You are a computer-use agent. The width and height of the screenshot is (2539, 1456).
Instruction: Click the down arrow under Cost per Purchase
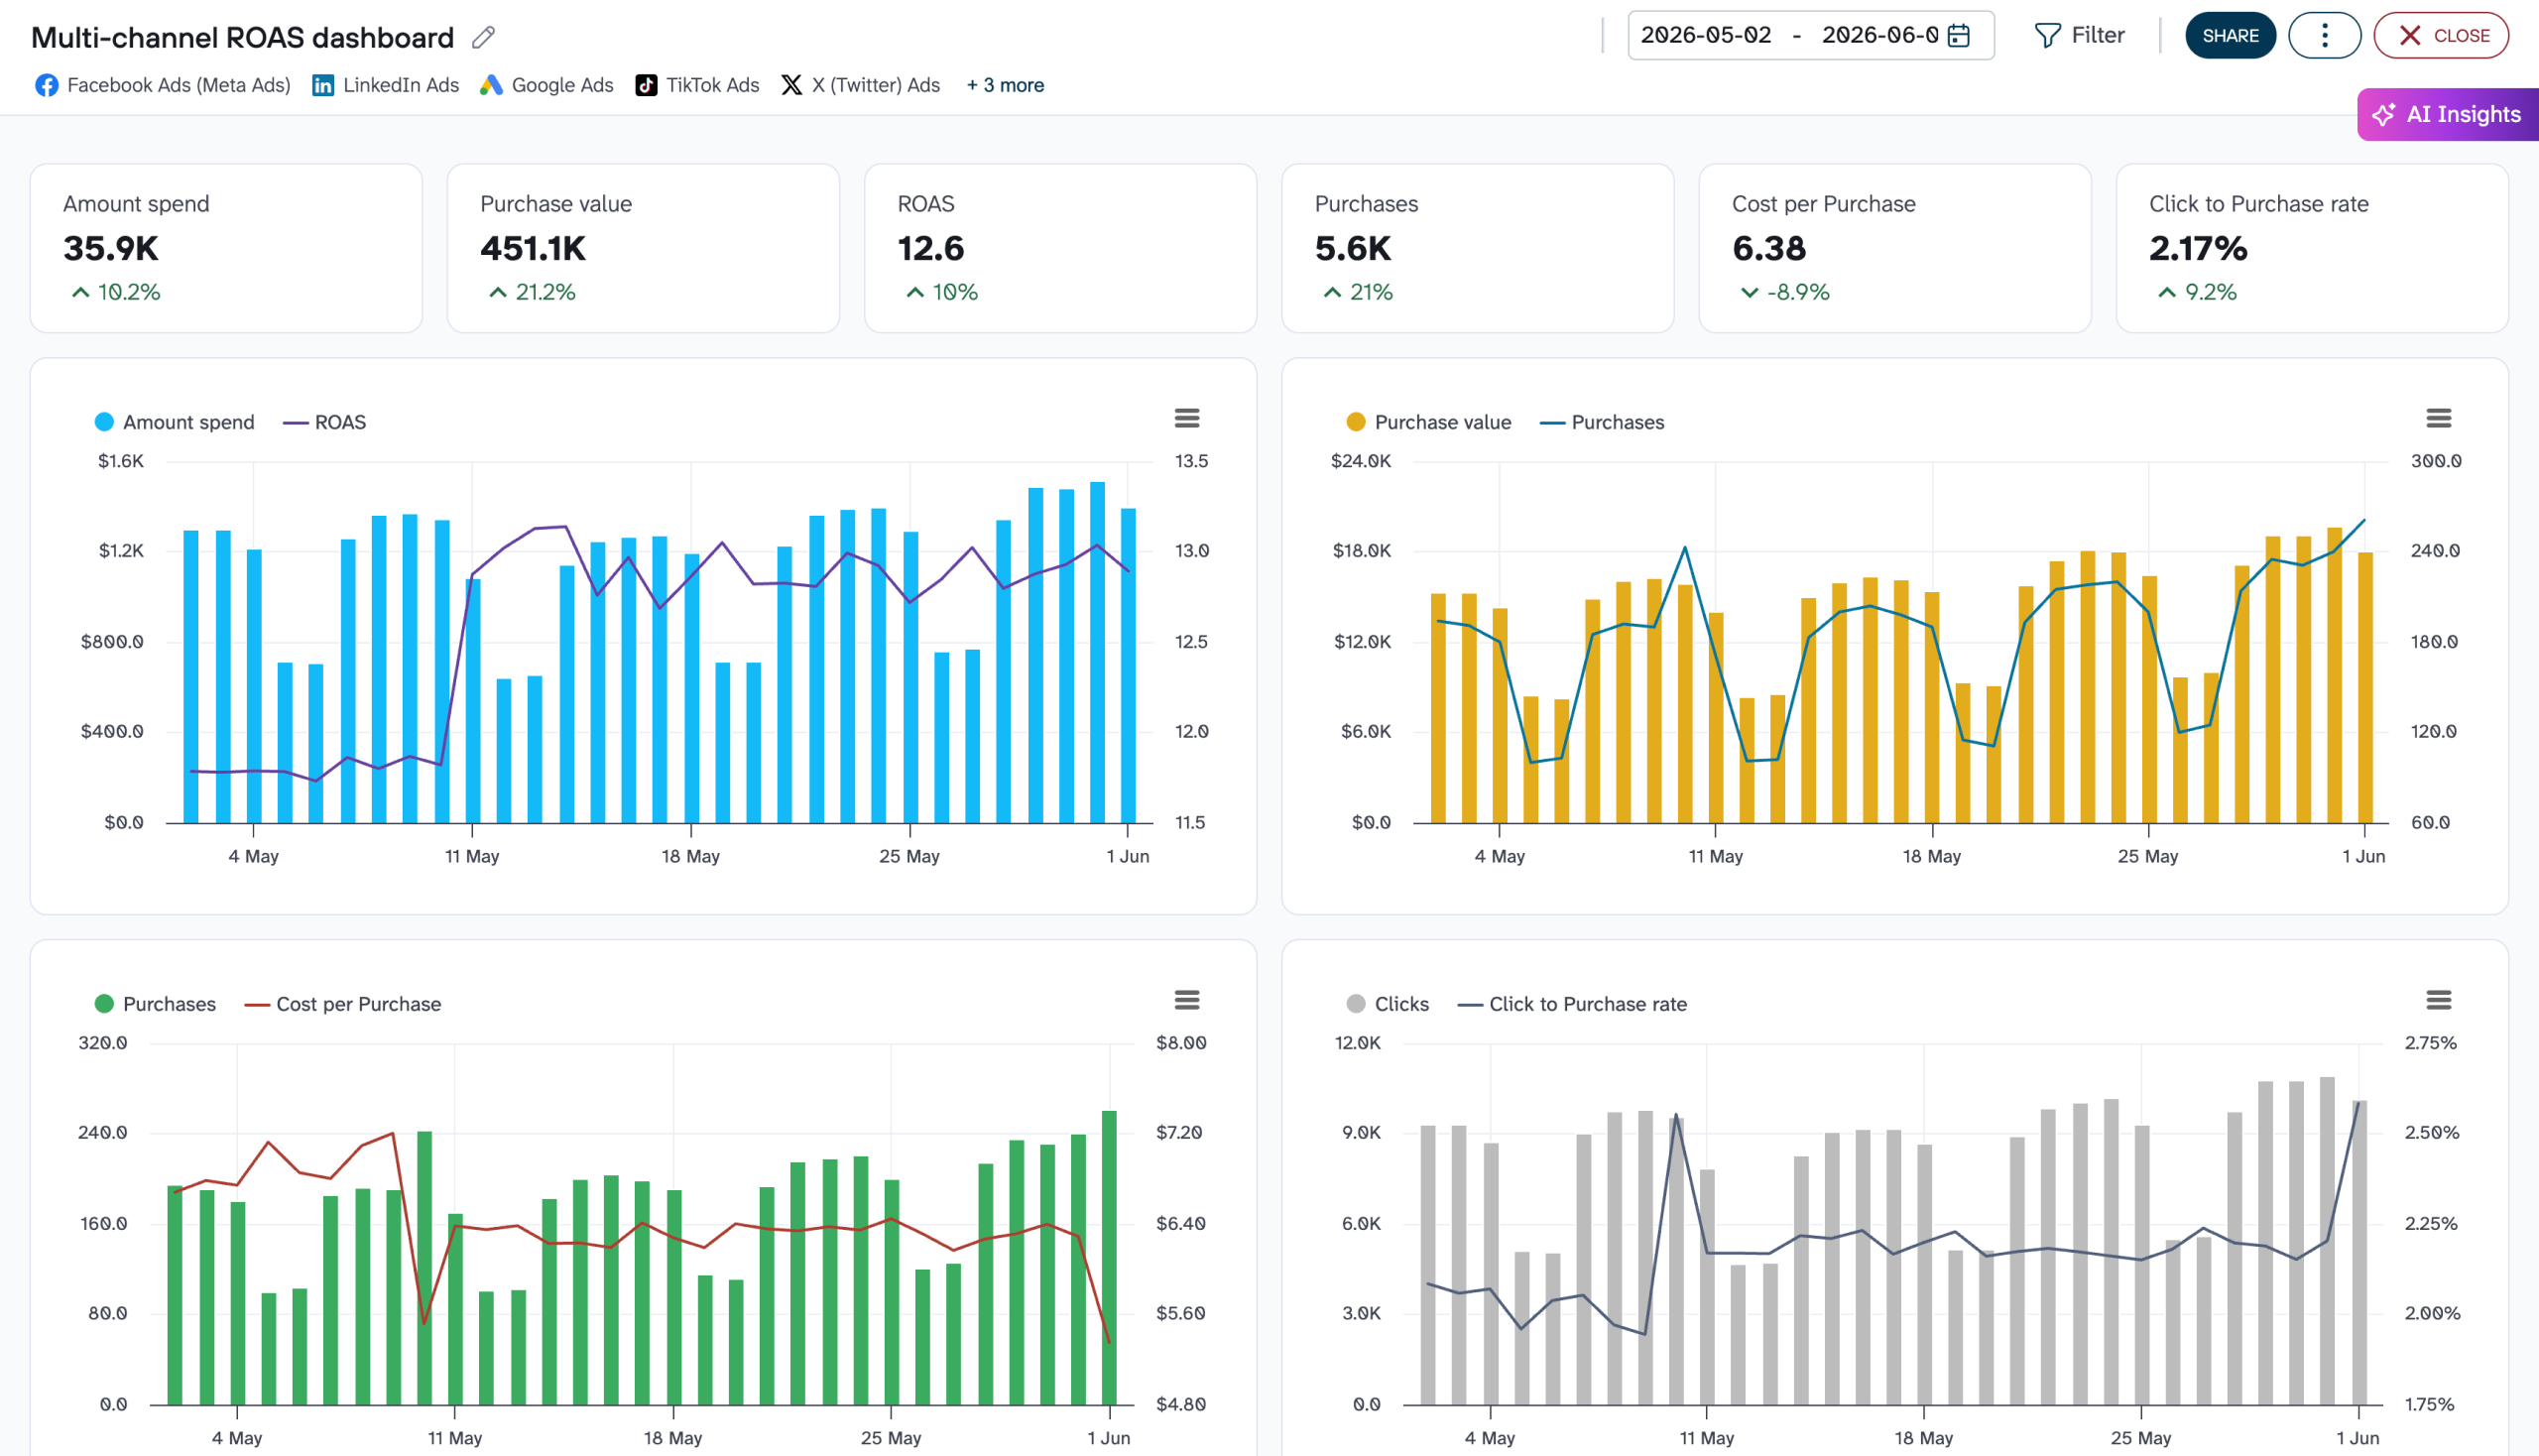(x=1749, y=293)
